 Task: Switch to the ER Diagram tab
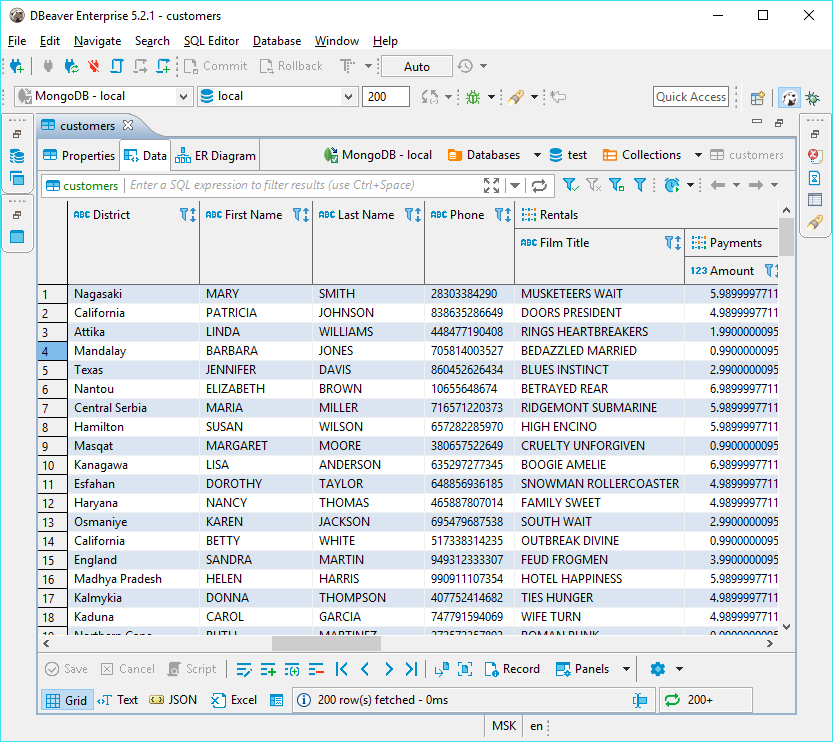214,155
